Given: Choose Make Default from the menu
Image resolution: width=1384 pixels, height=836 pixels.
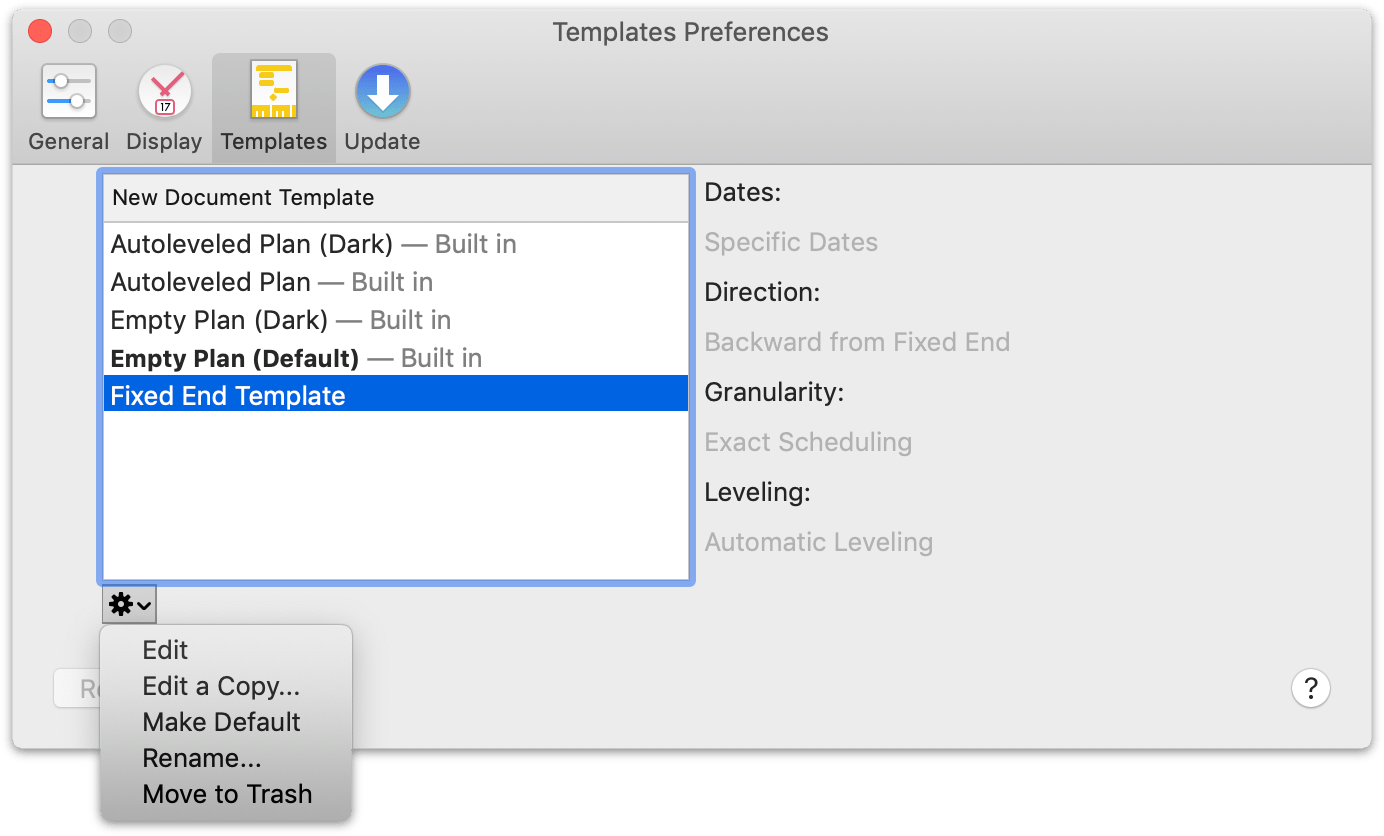Looking at the screenshot, I should tap(226, 722).
